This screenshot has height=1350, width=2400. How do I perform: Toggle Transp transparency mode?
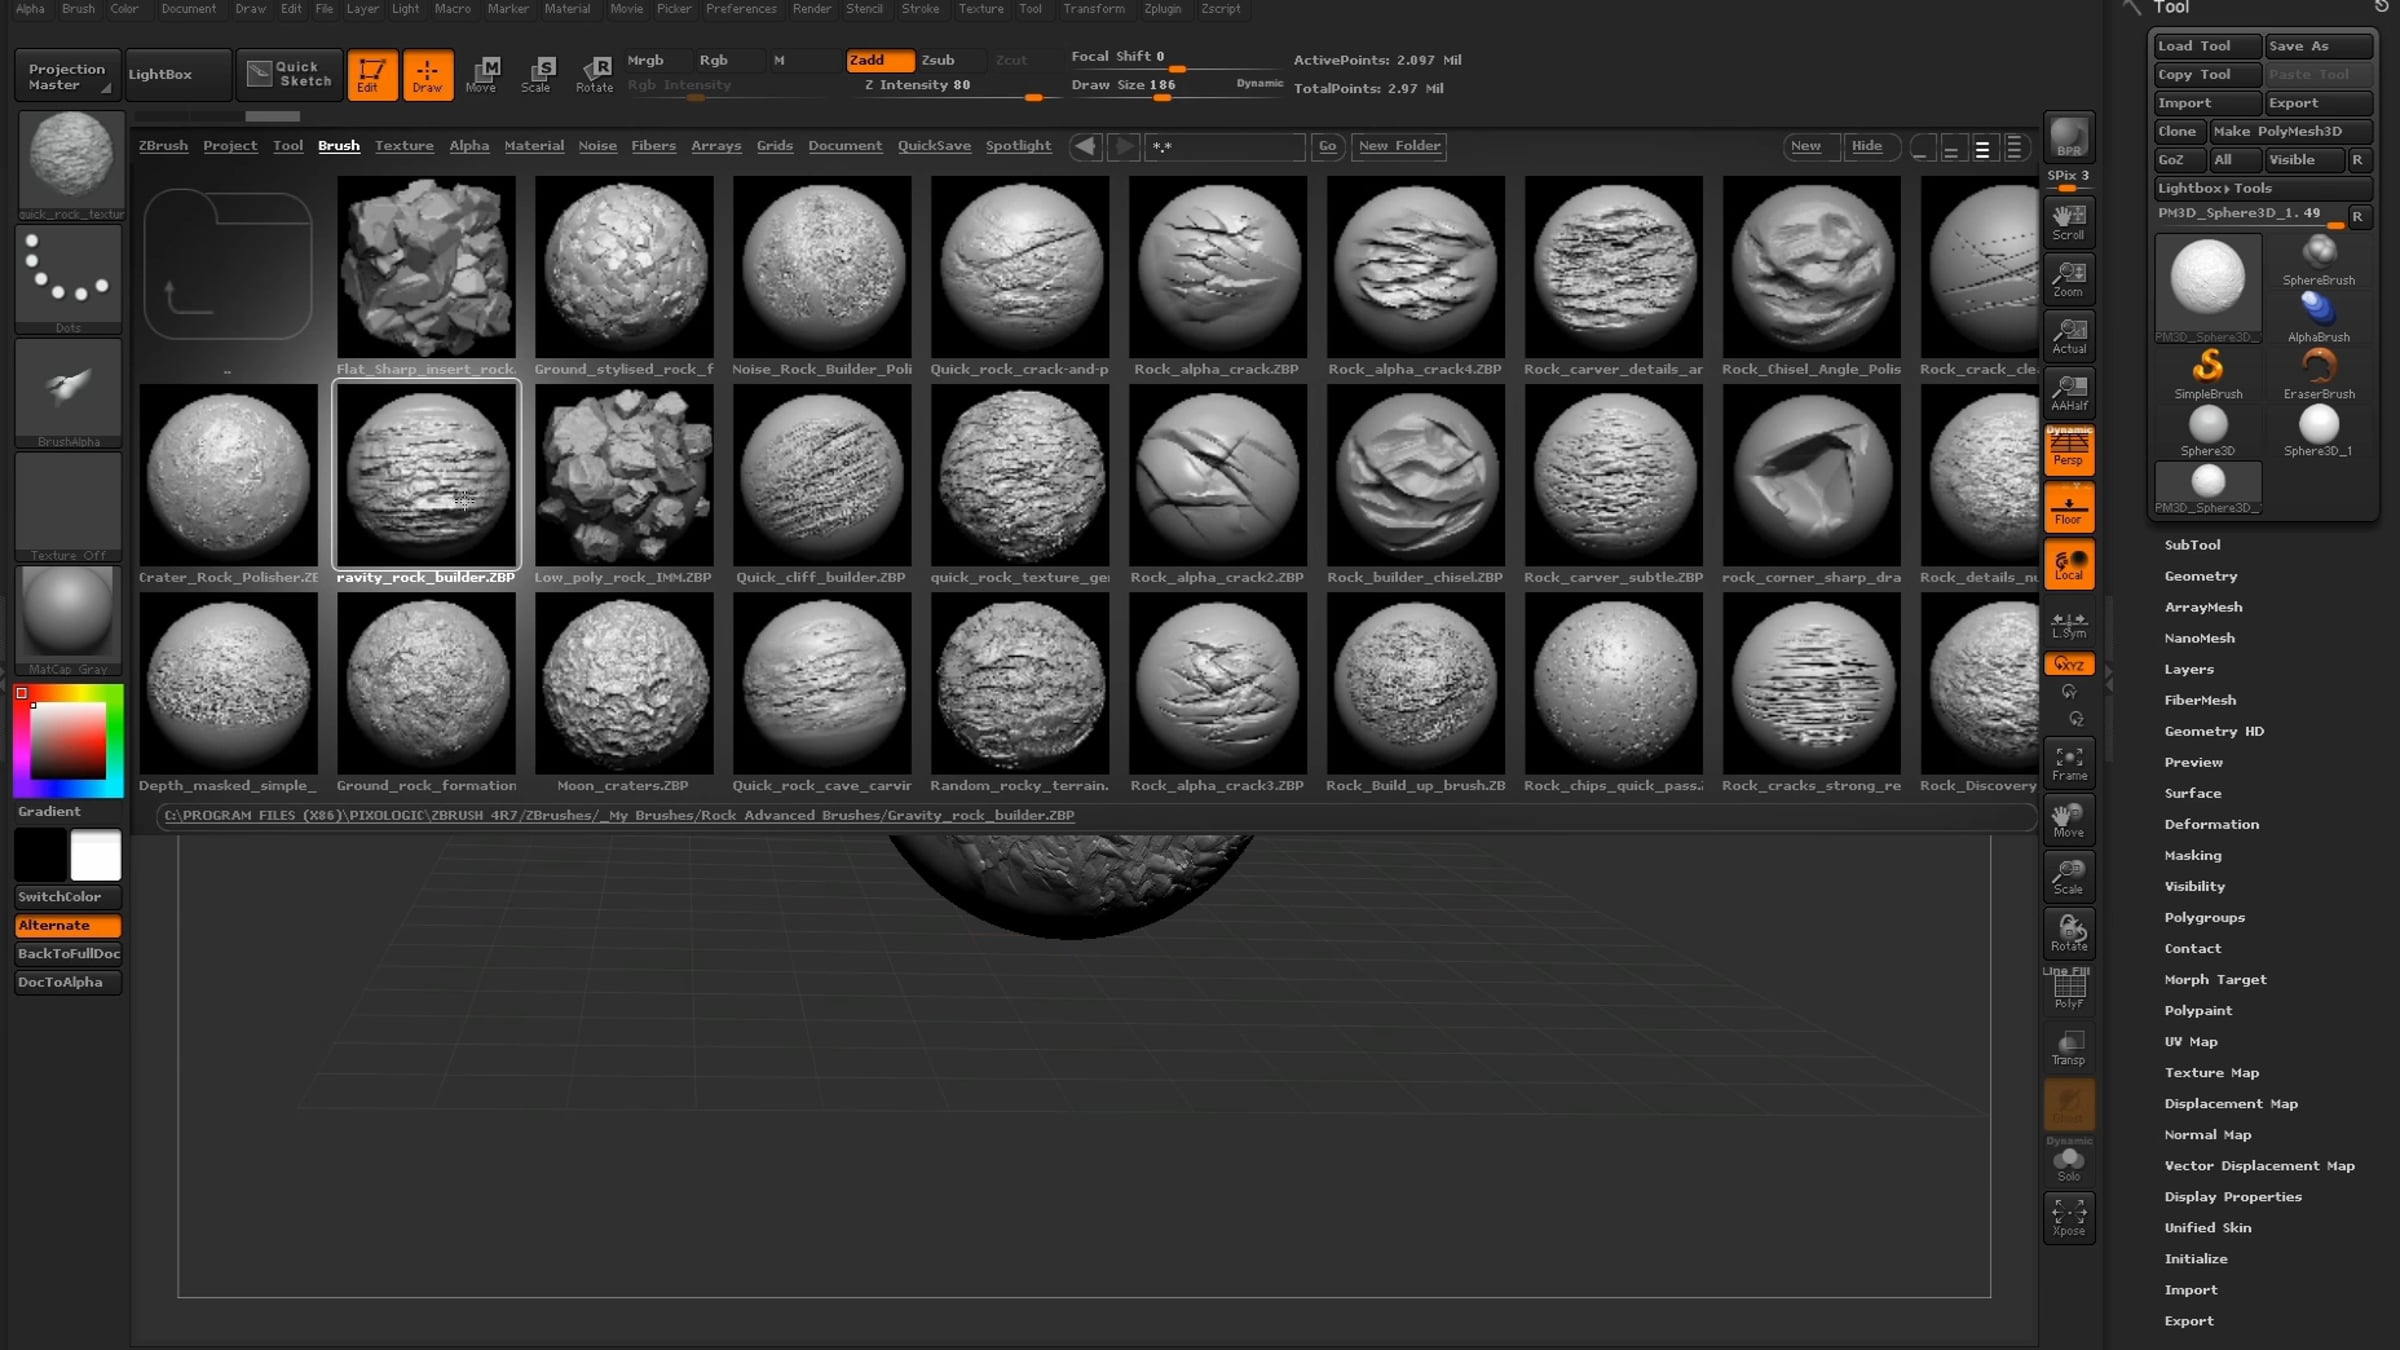2068,1047
